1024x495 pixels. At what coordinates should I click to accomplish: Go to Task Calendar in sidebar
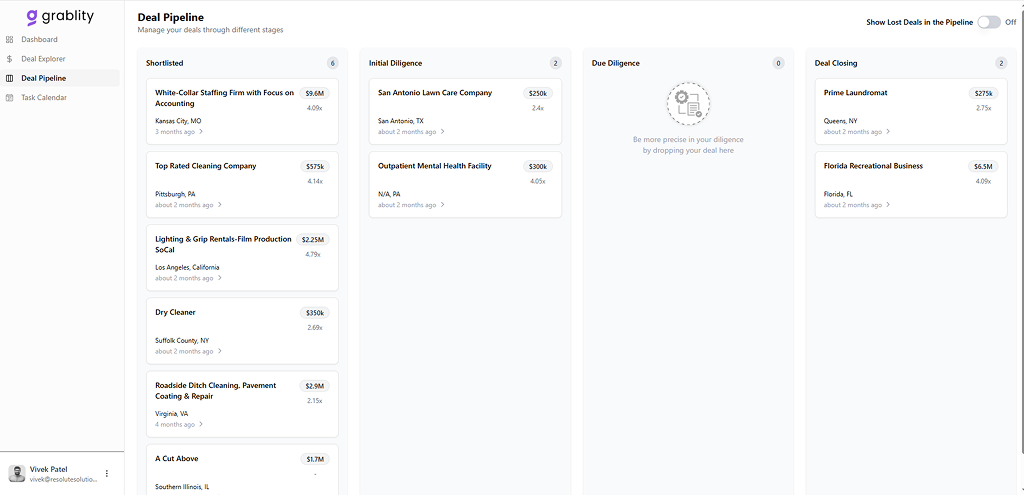tap(44, 98)
